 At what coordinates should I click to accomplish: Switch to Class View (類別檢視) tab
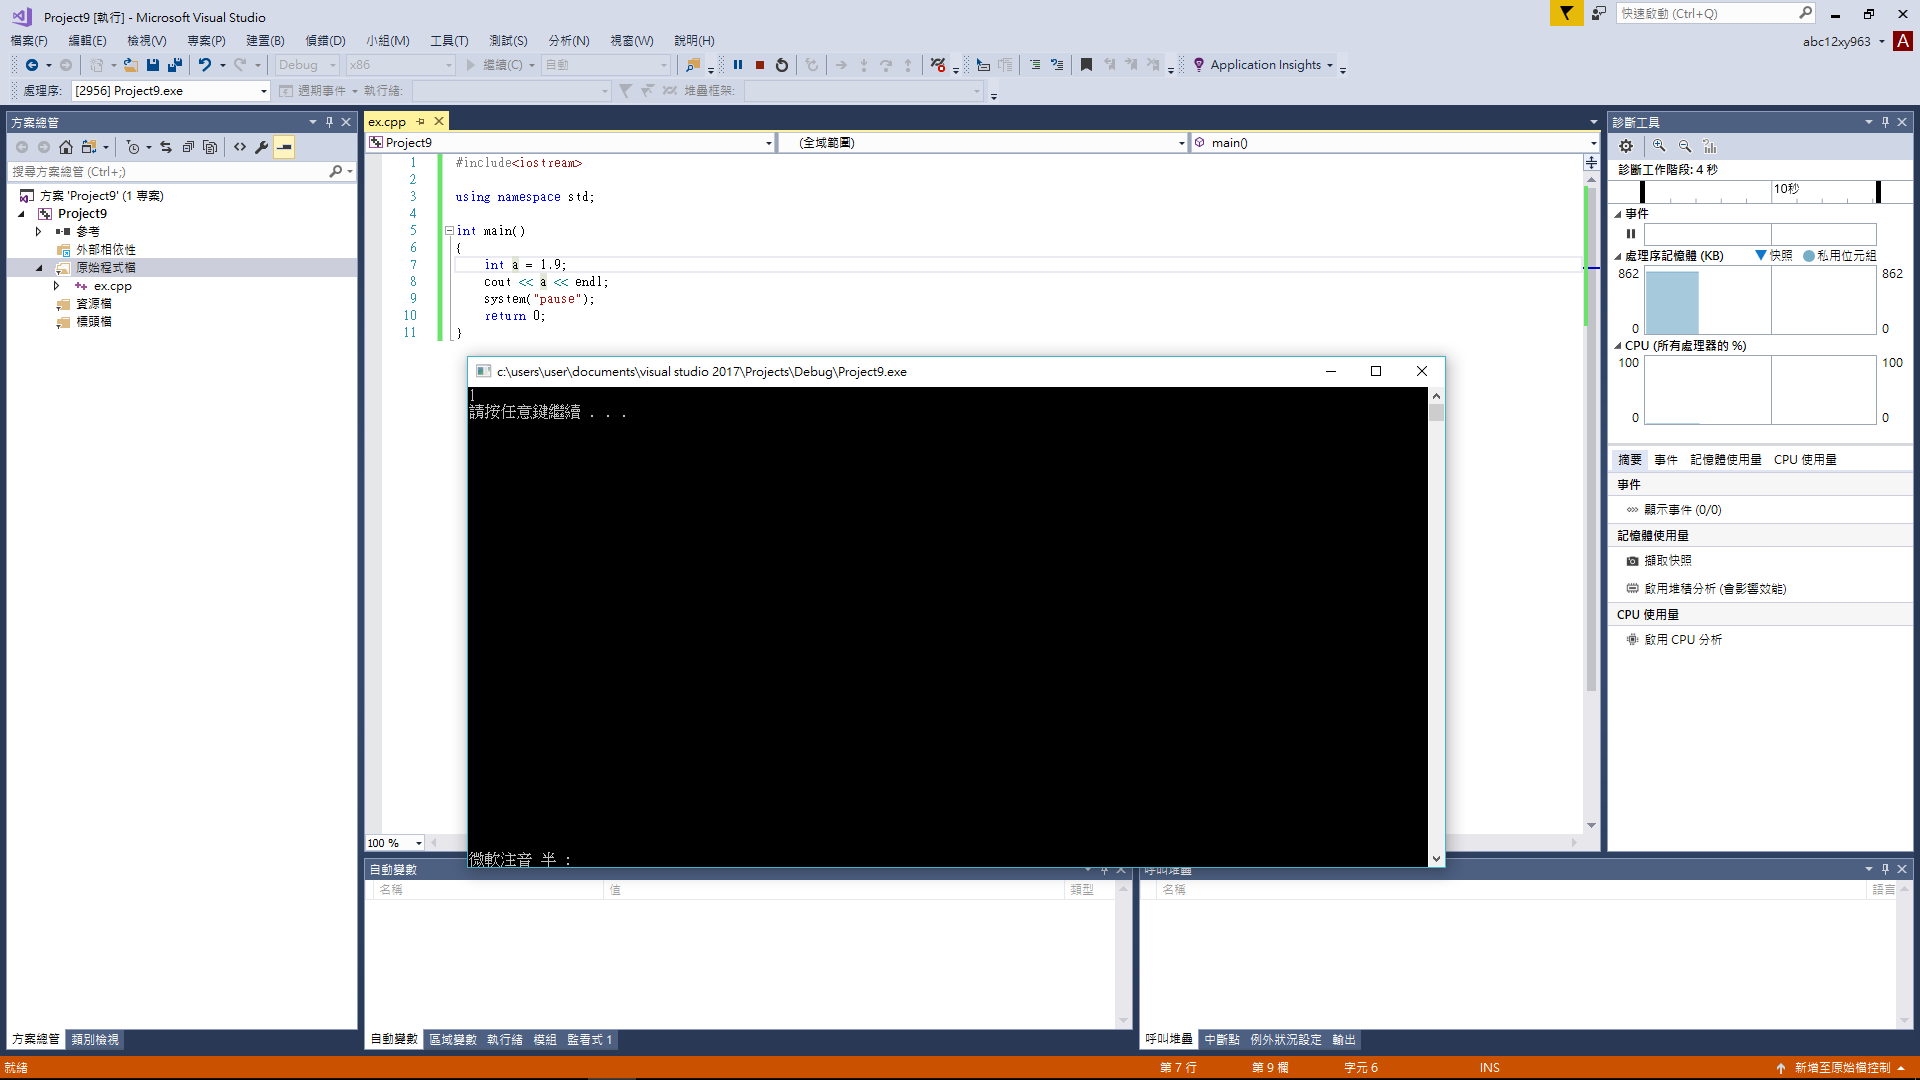[95, 1040]
